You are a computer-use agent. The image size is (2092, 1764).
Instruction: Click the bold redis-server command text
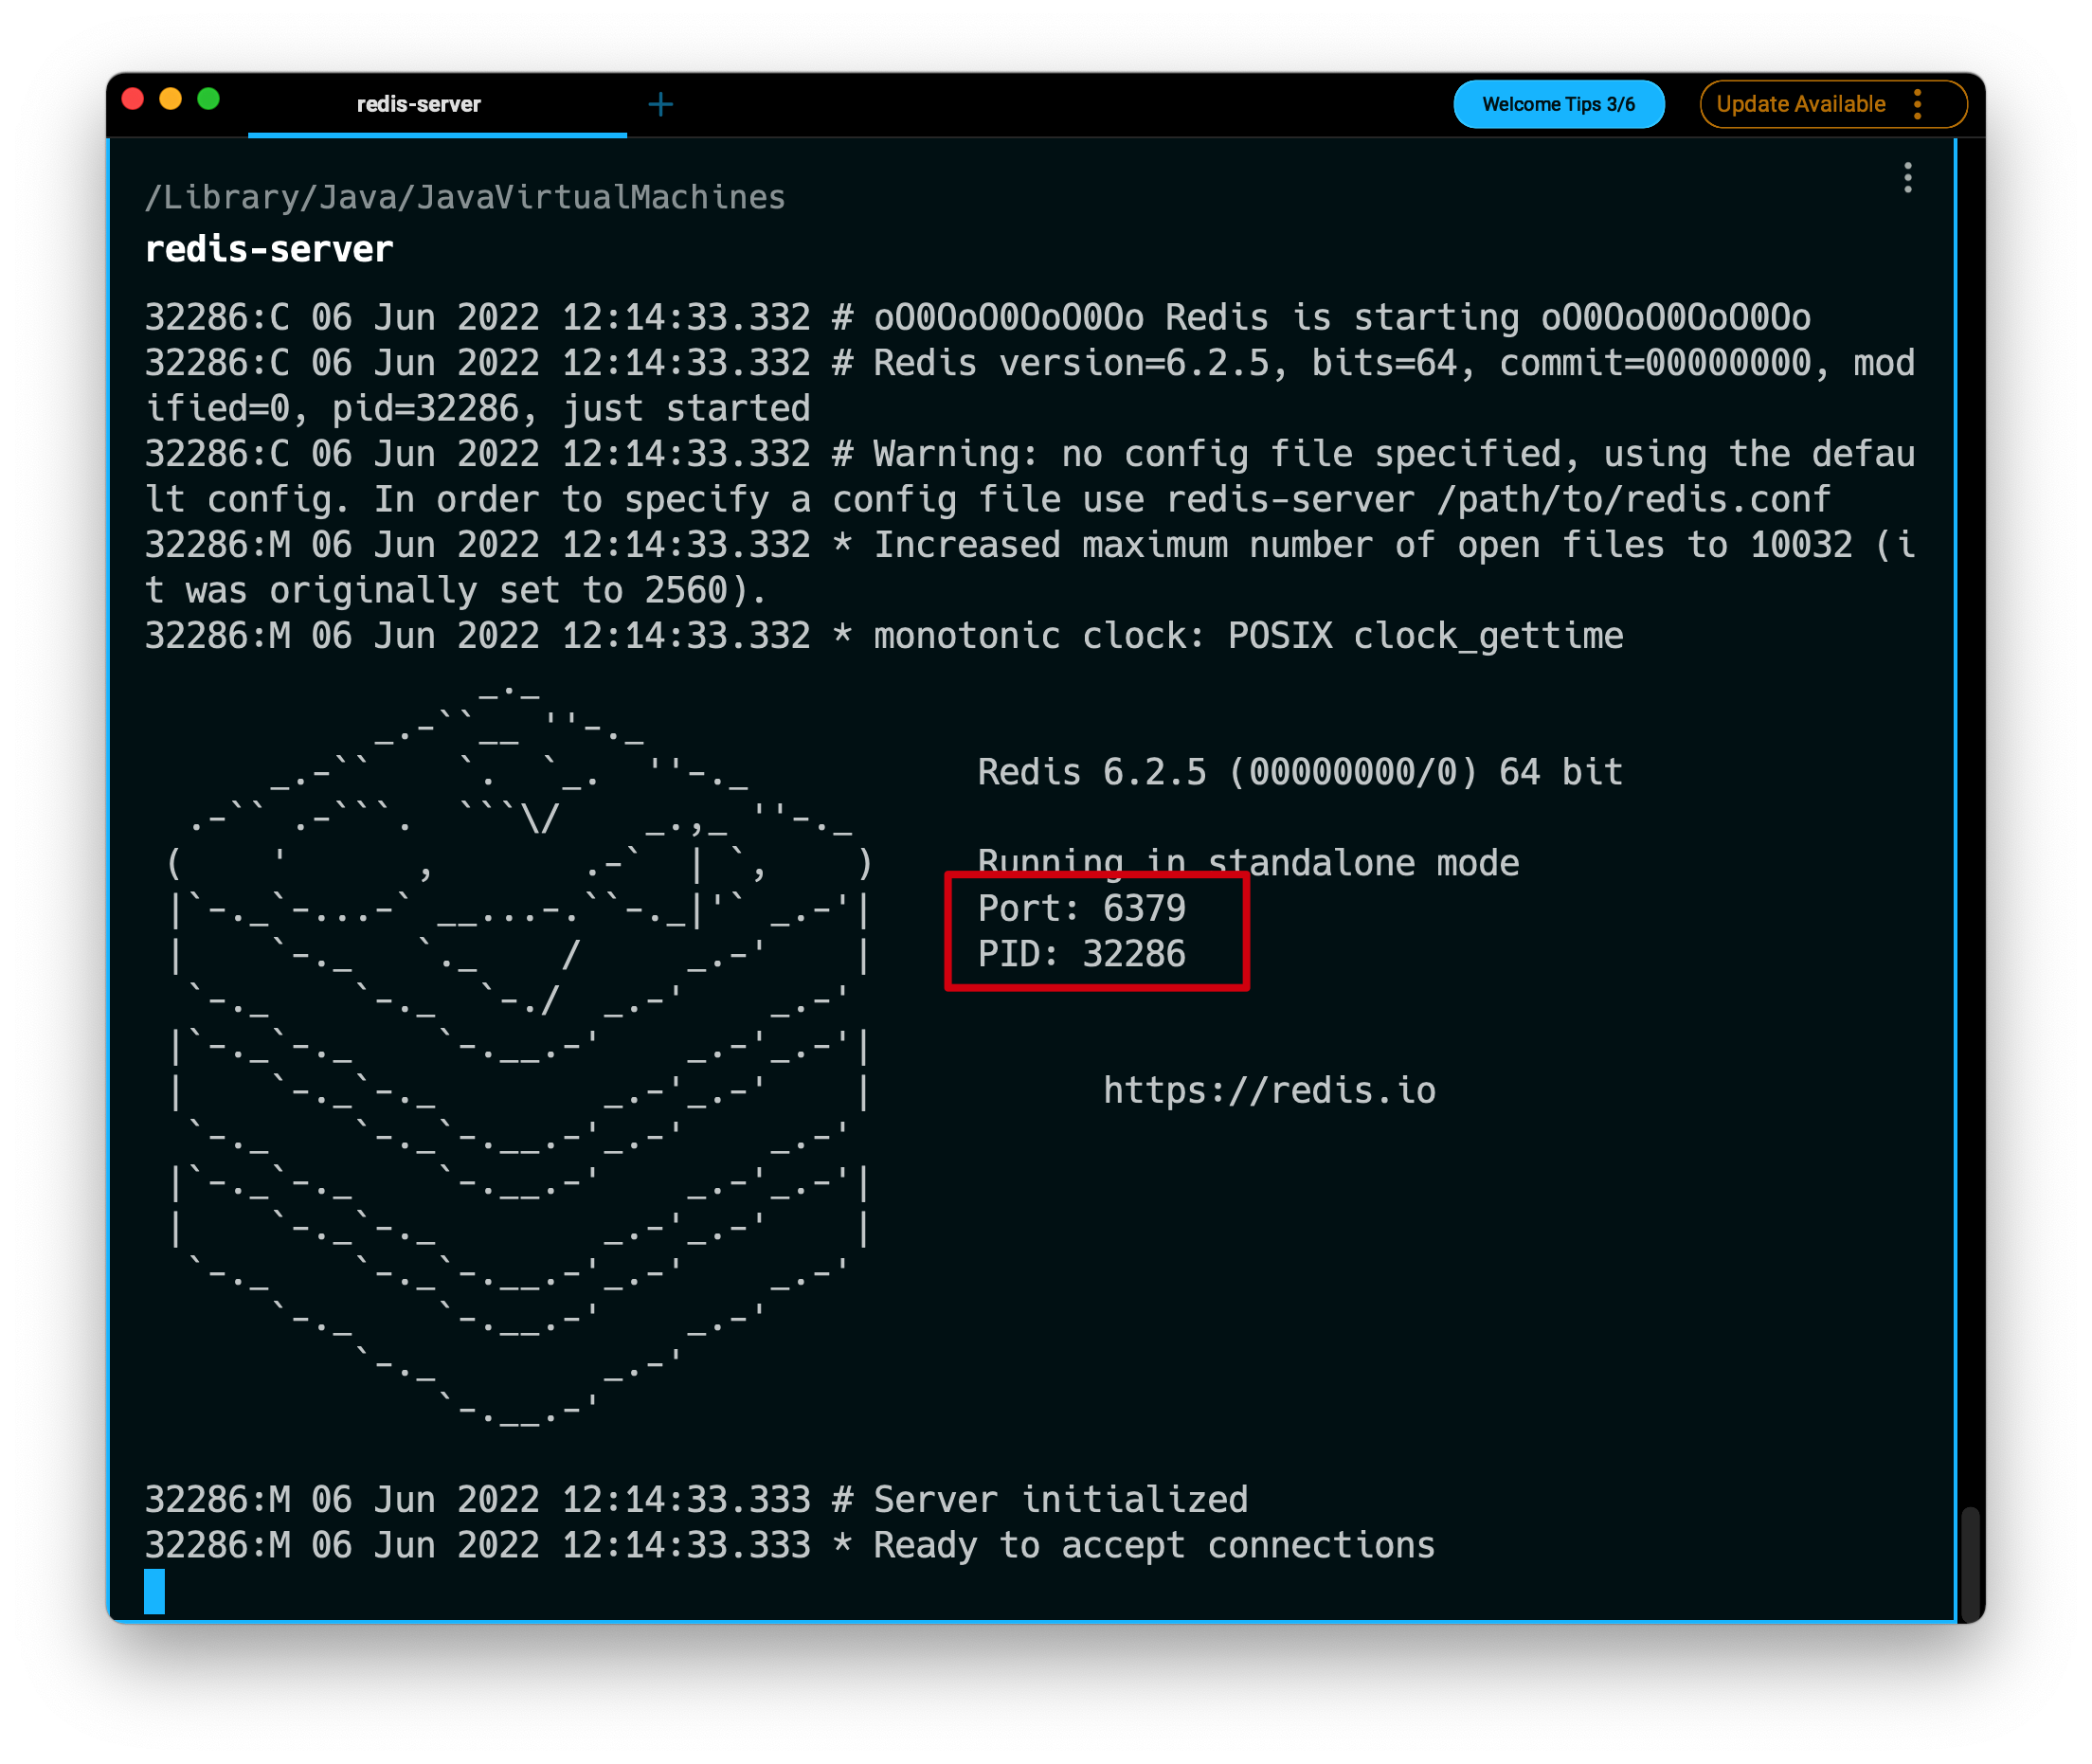pyautogui.click(x=269, y=249)
